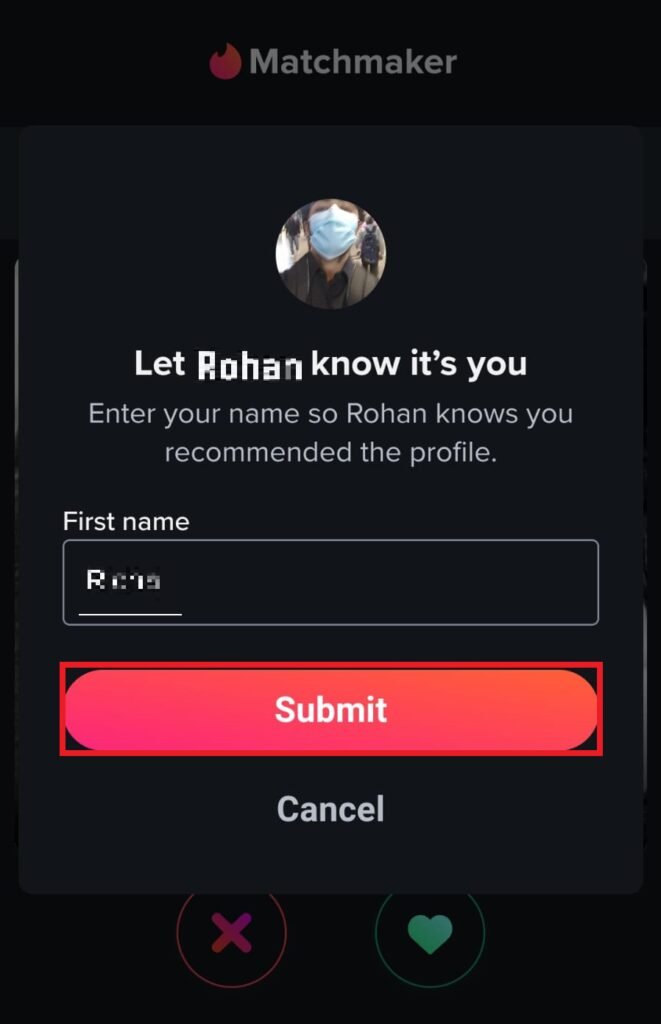Tap the green heart like icon
Image resolution: width=661 pixels, height=1024 pixels.
coord(430,934)
